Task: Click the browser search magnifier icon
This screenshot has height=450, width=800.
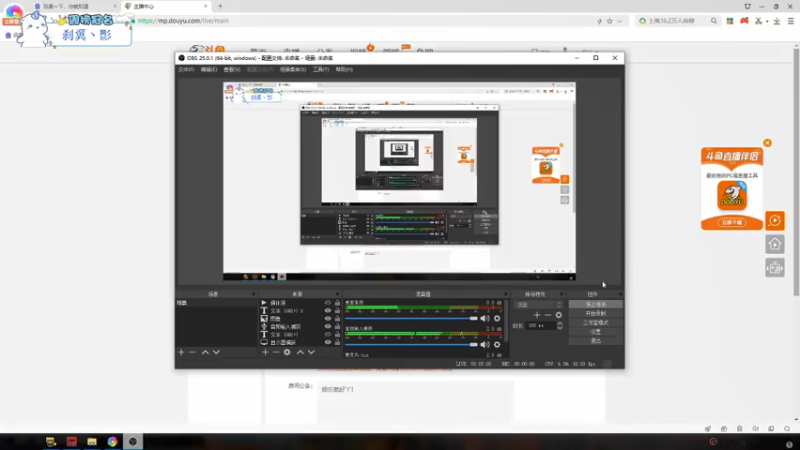Action: coord(714,21)
